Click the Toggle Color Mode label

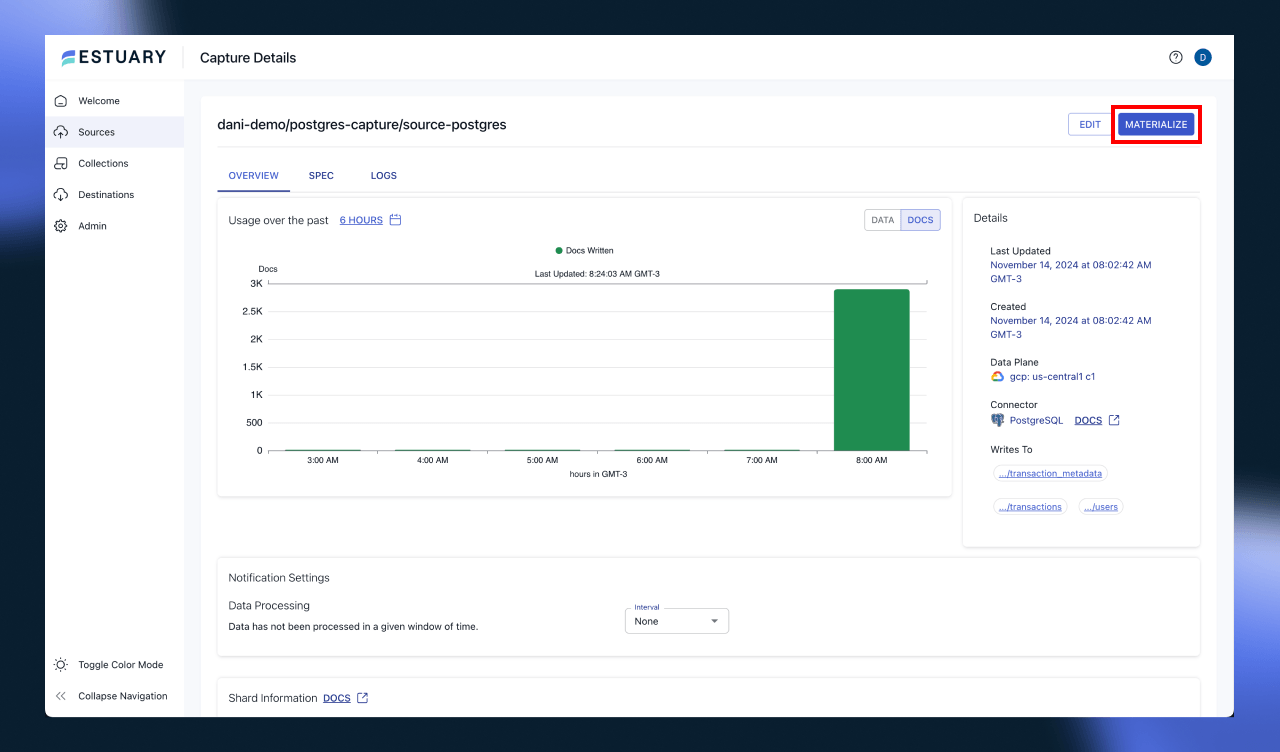tap(121, 665)
